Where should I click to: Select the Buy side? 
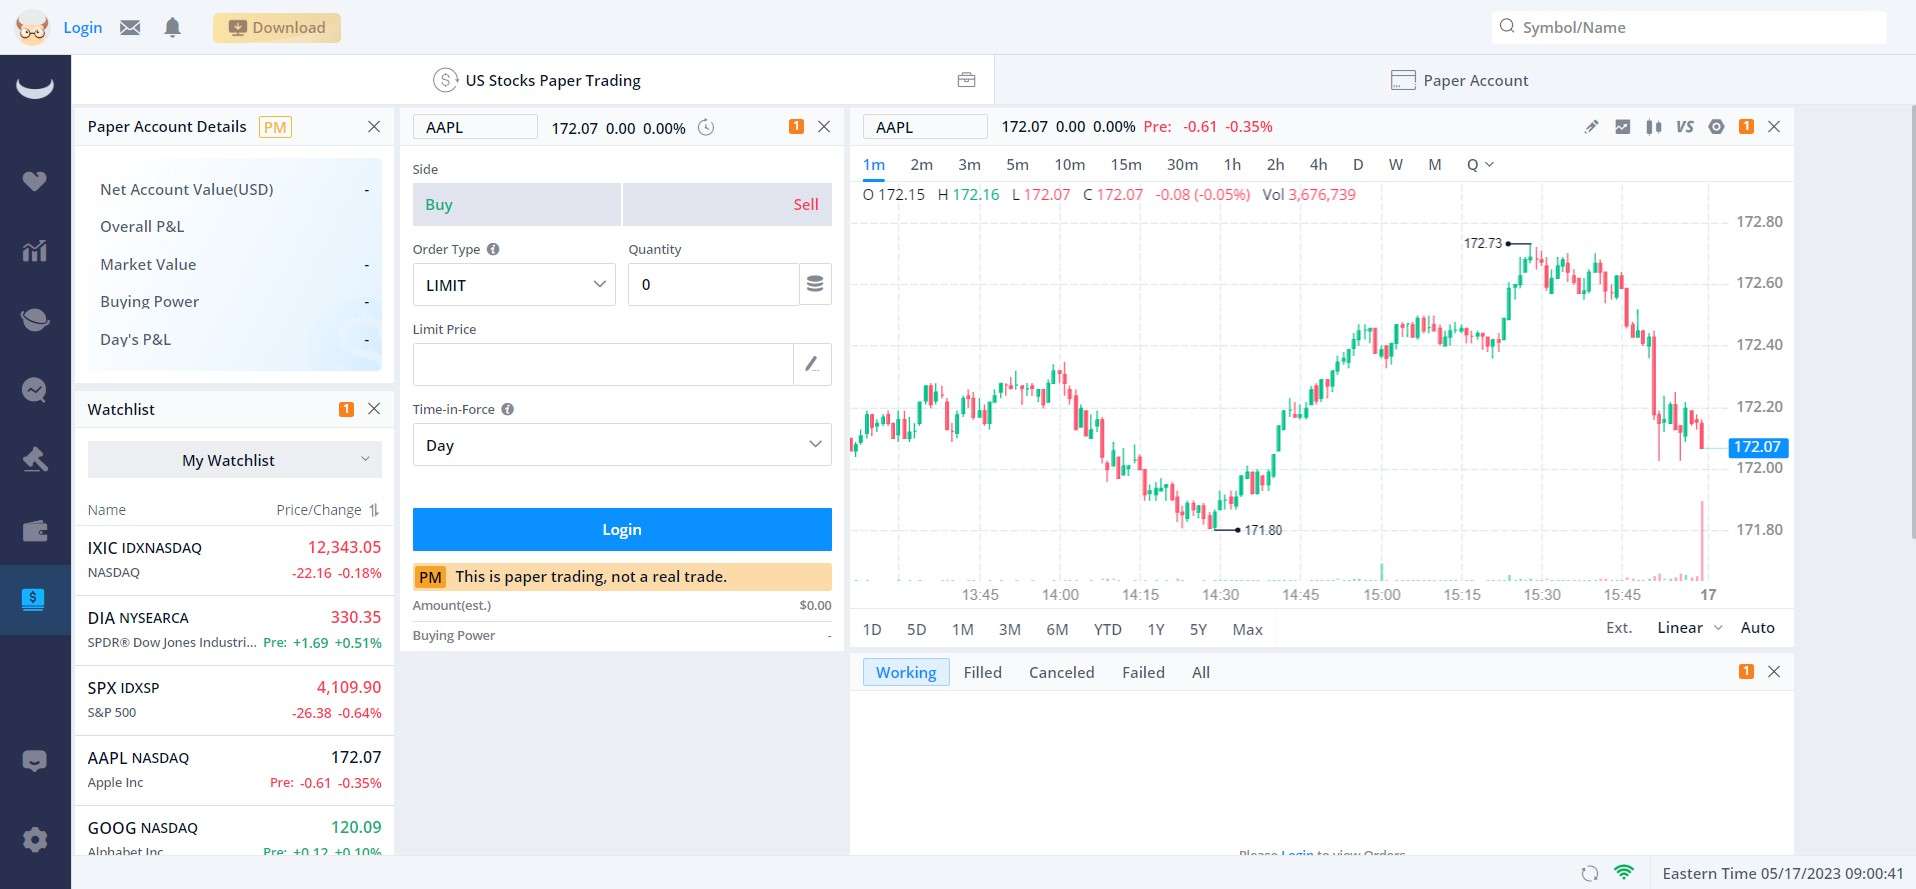coord(517,204)
